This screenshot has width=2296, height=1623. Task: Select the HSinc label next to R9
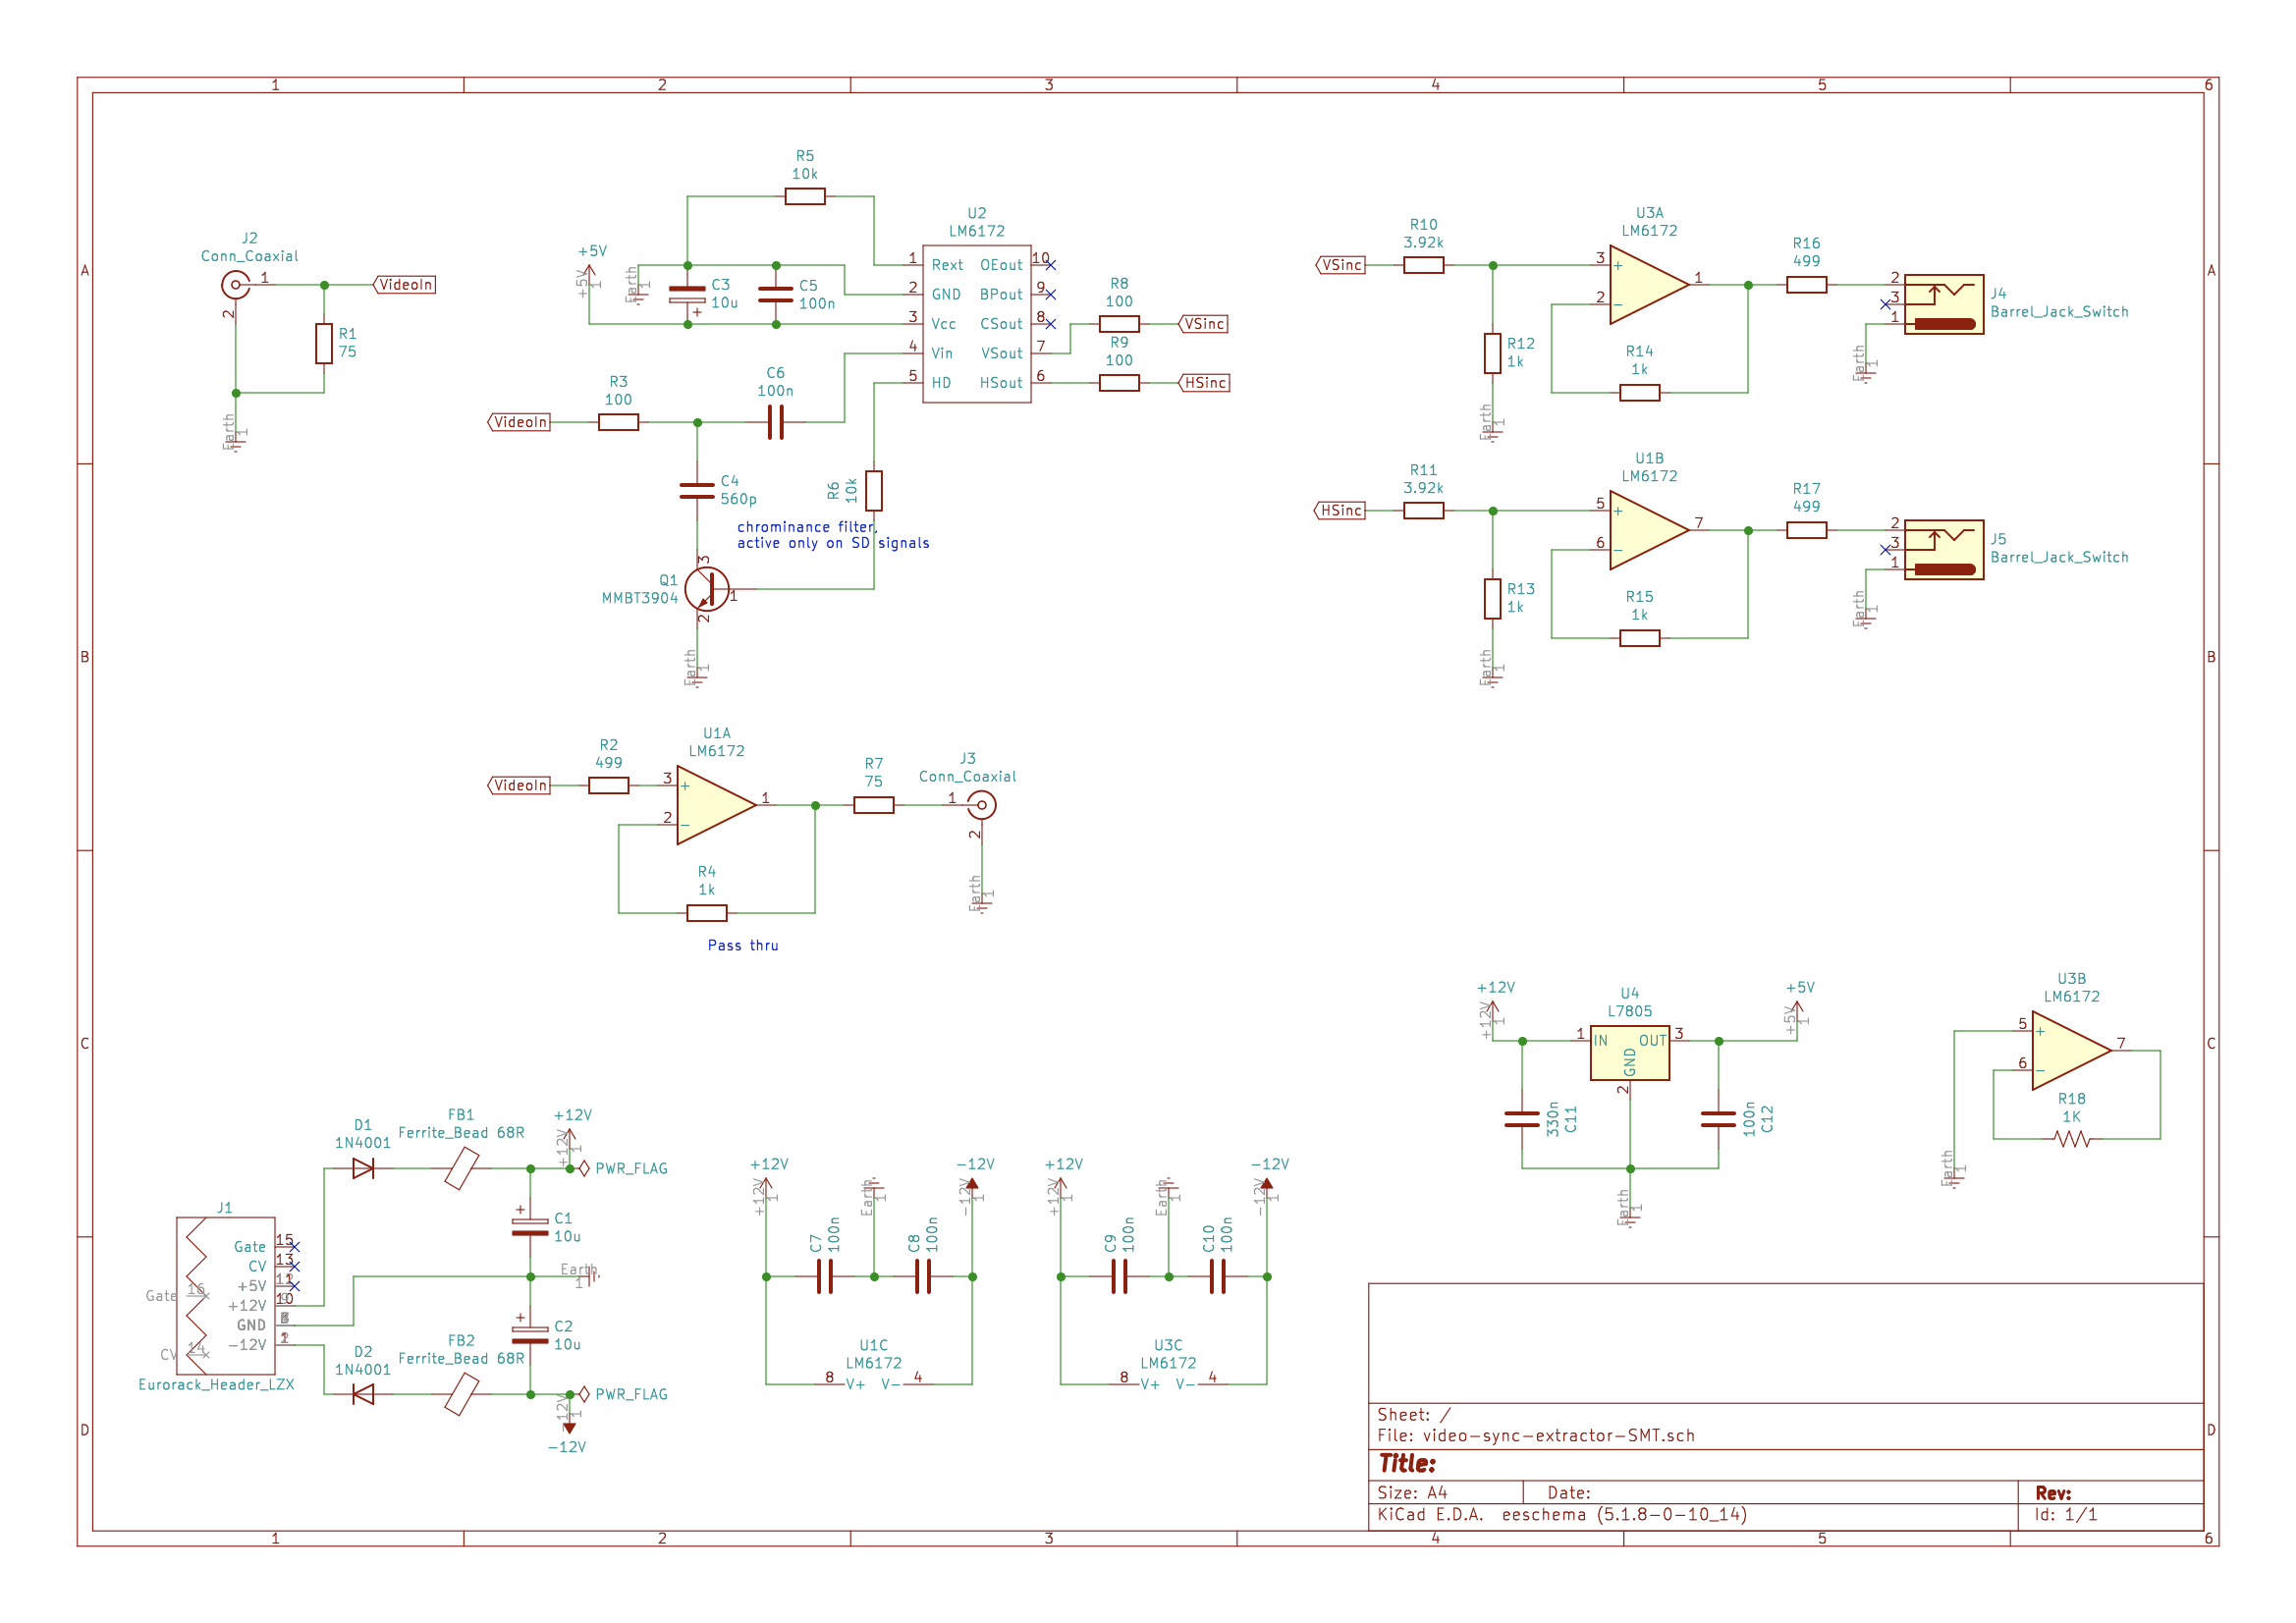click(1203, 383)
